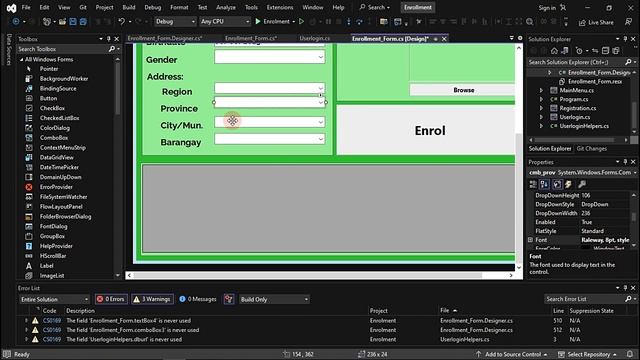Image resolution: width=640 pixels, height=360 pixels.
Task: Toggle the 3 Warnings filter
Action: (152, 299)
